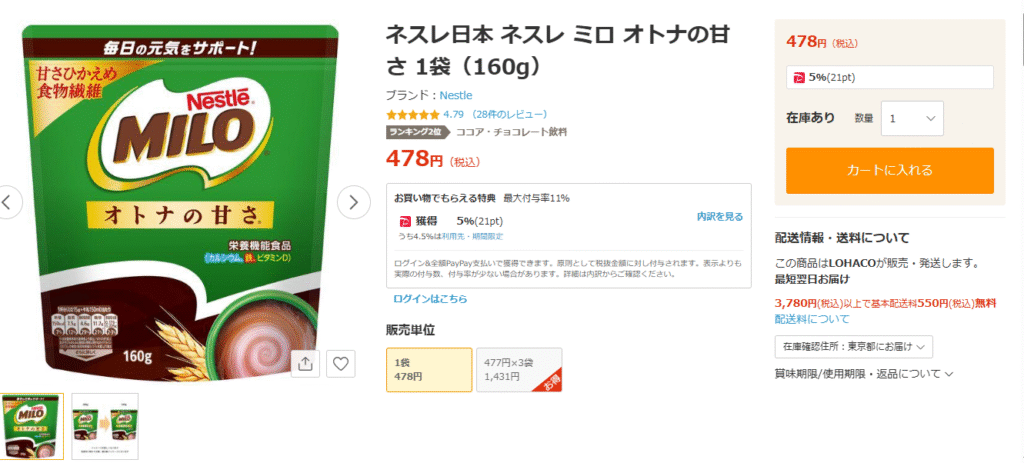
Task: Open 内訳を見る breakdown link
Action: [x=720, y=217]
